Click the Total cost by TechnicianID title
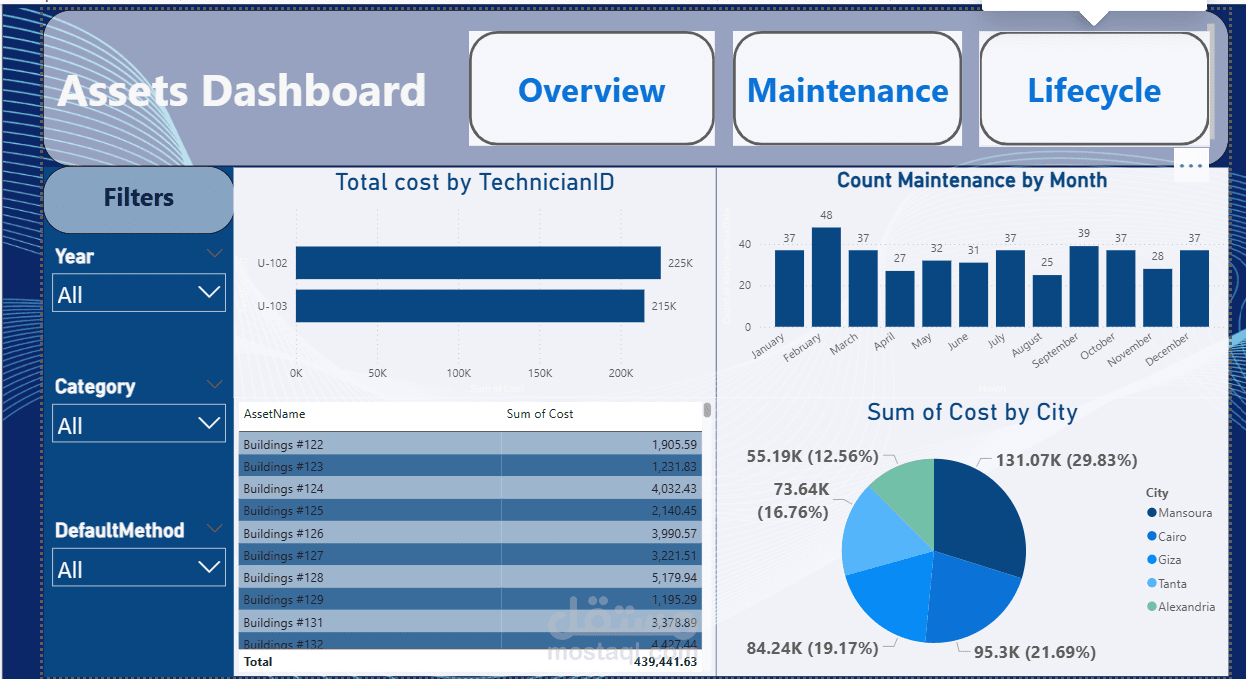1246x679 pixels. coord(474,182)
